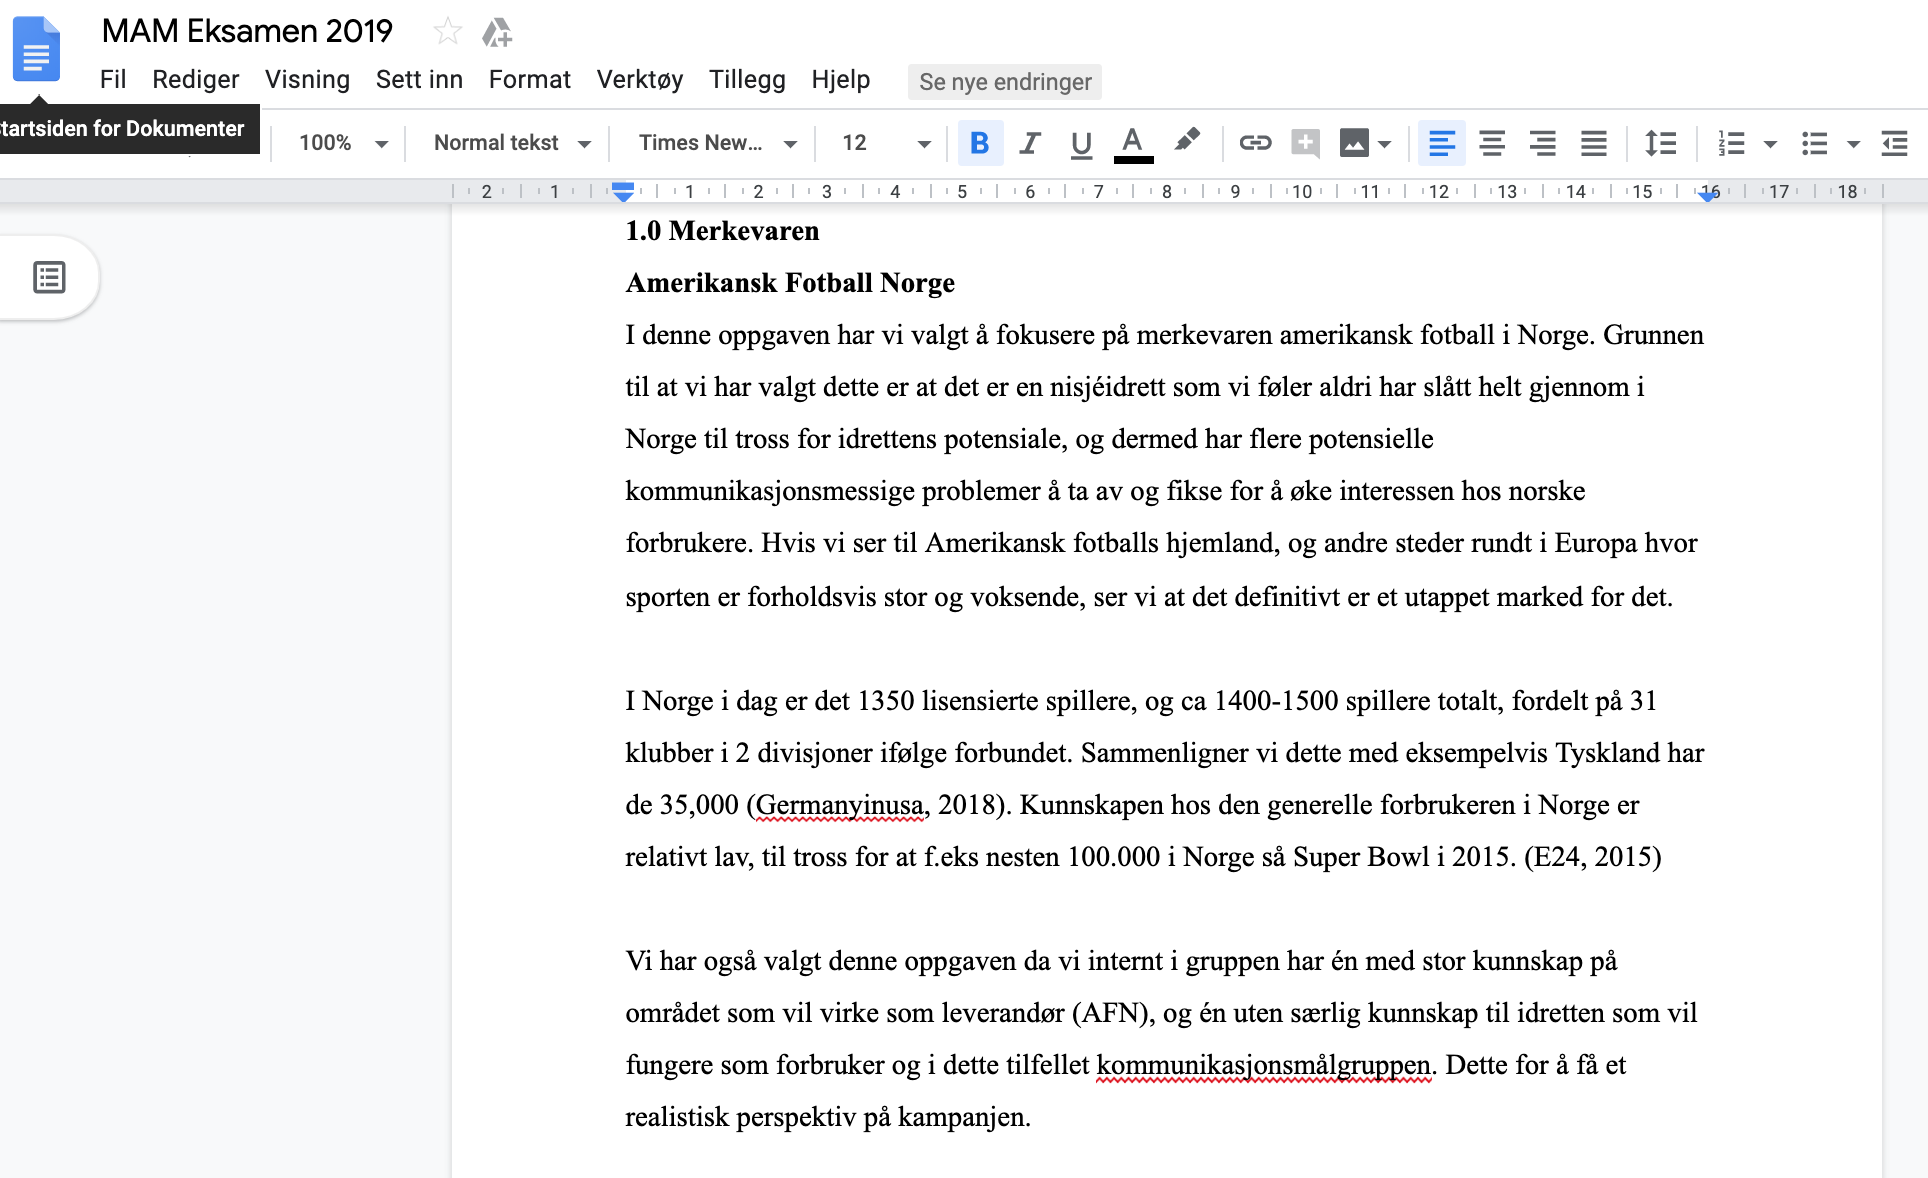Select justify alignment
Viewport: 1928px width, 1178px height.
1594,143
